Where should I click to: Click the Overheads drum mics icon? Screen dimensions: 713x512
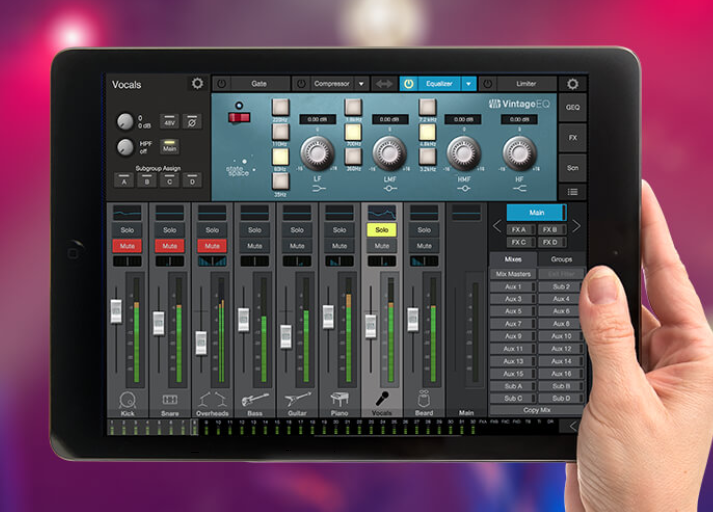pyautogui.click(x=212, y=400)
